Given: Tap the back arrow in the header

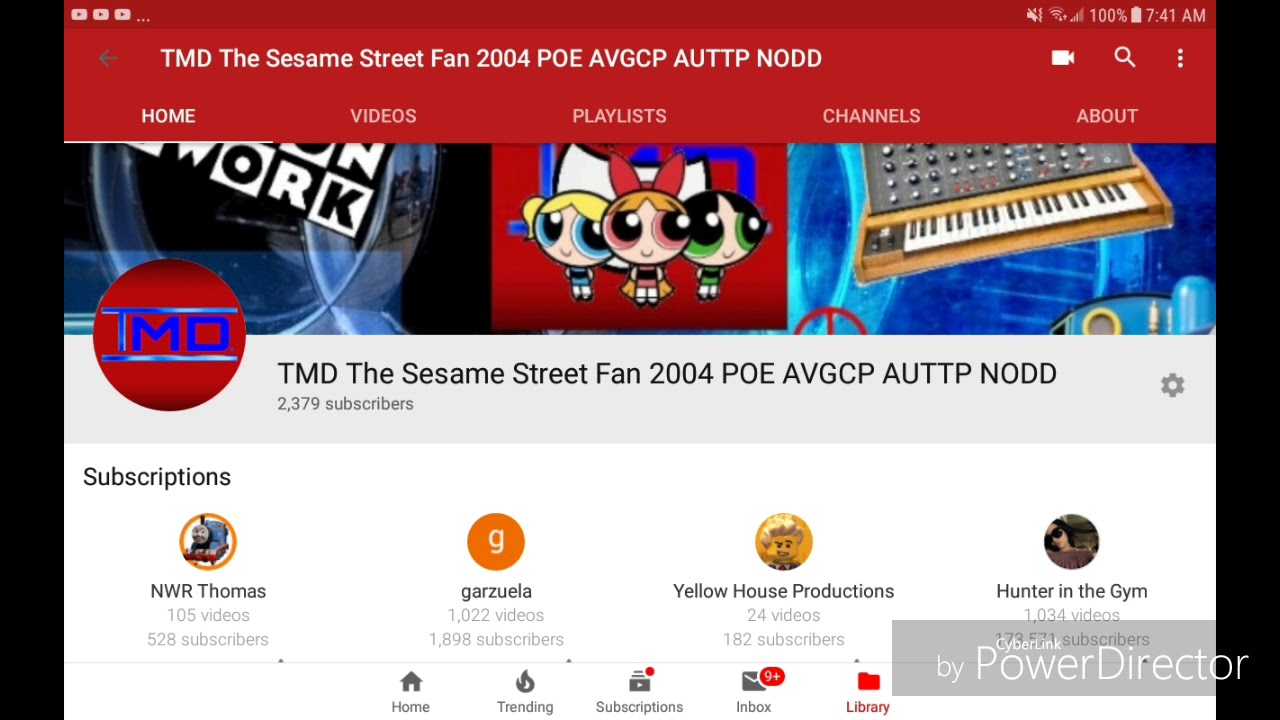Looking at the screenshot, I should (x=107, y=59).
